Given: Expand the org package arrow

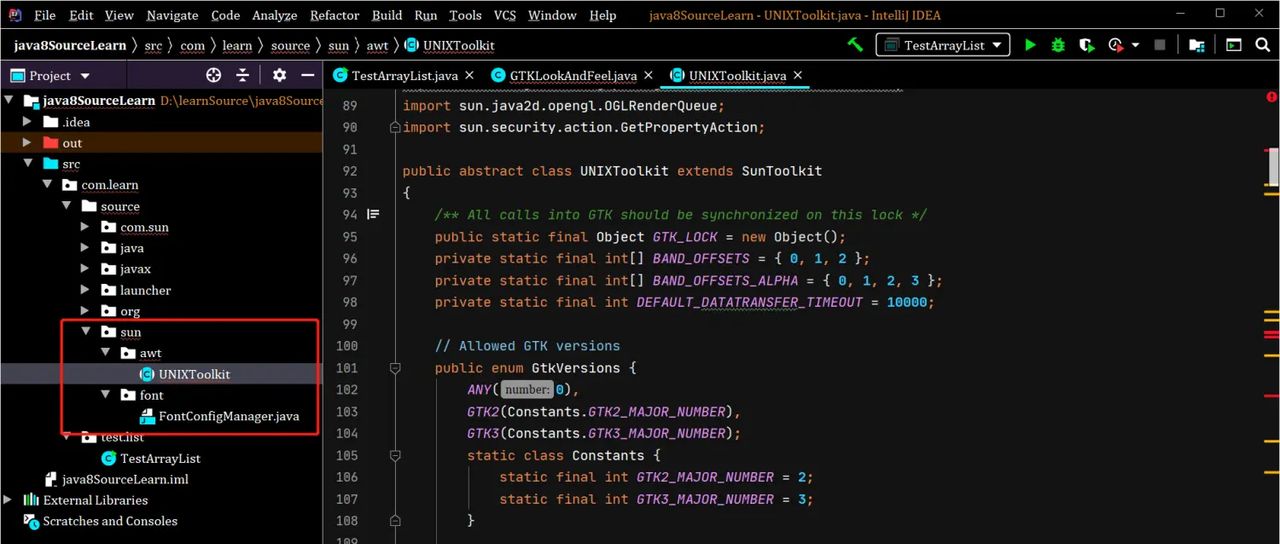Looking at the screenshot, I should tap(86, 311).
